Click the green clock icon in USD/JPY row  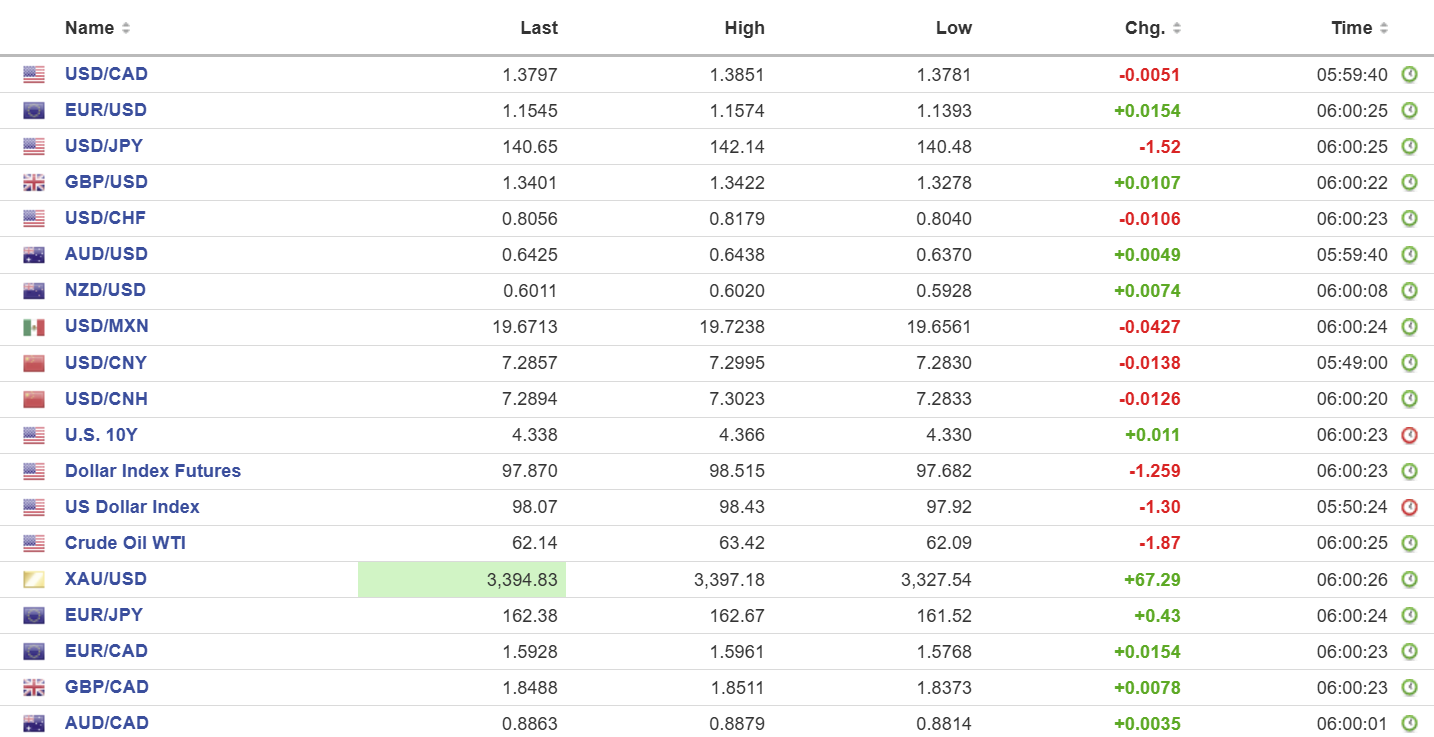tap(1409, 147)
